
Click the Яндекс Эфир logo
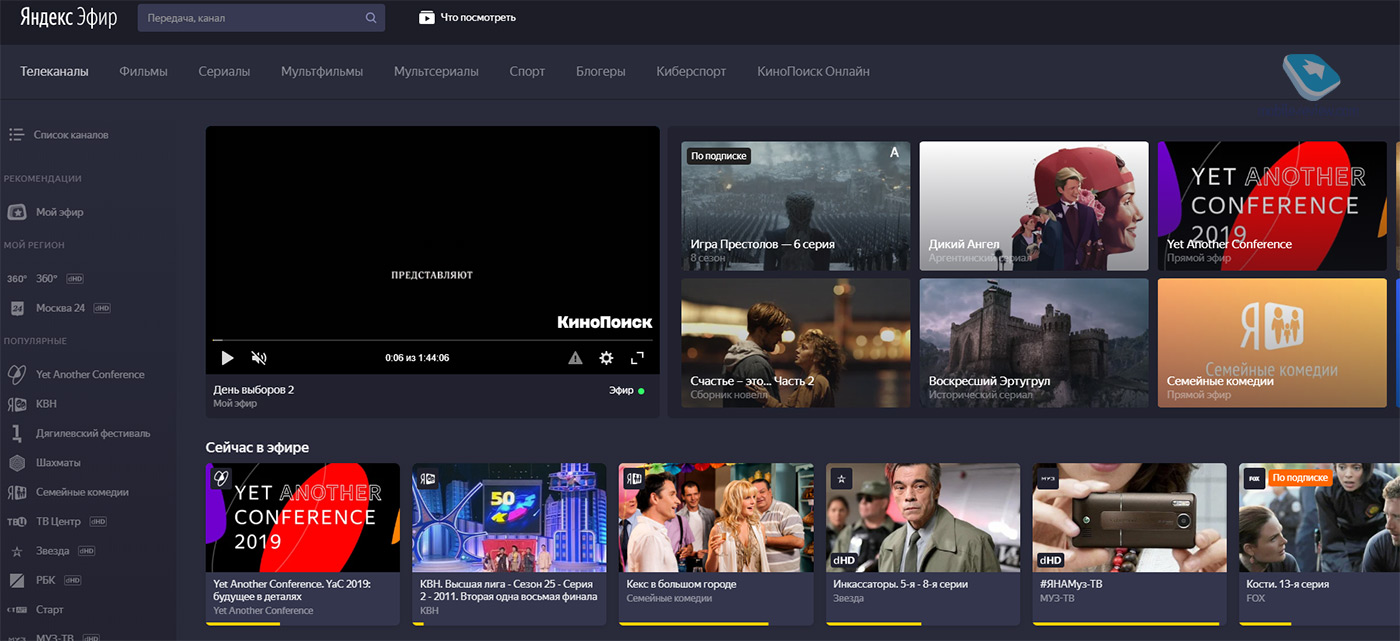coord(69,18)
